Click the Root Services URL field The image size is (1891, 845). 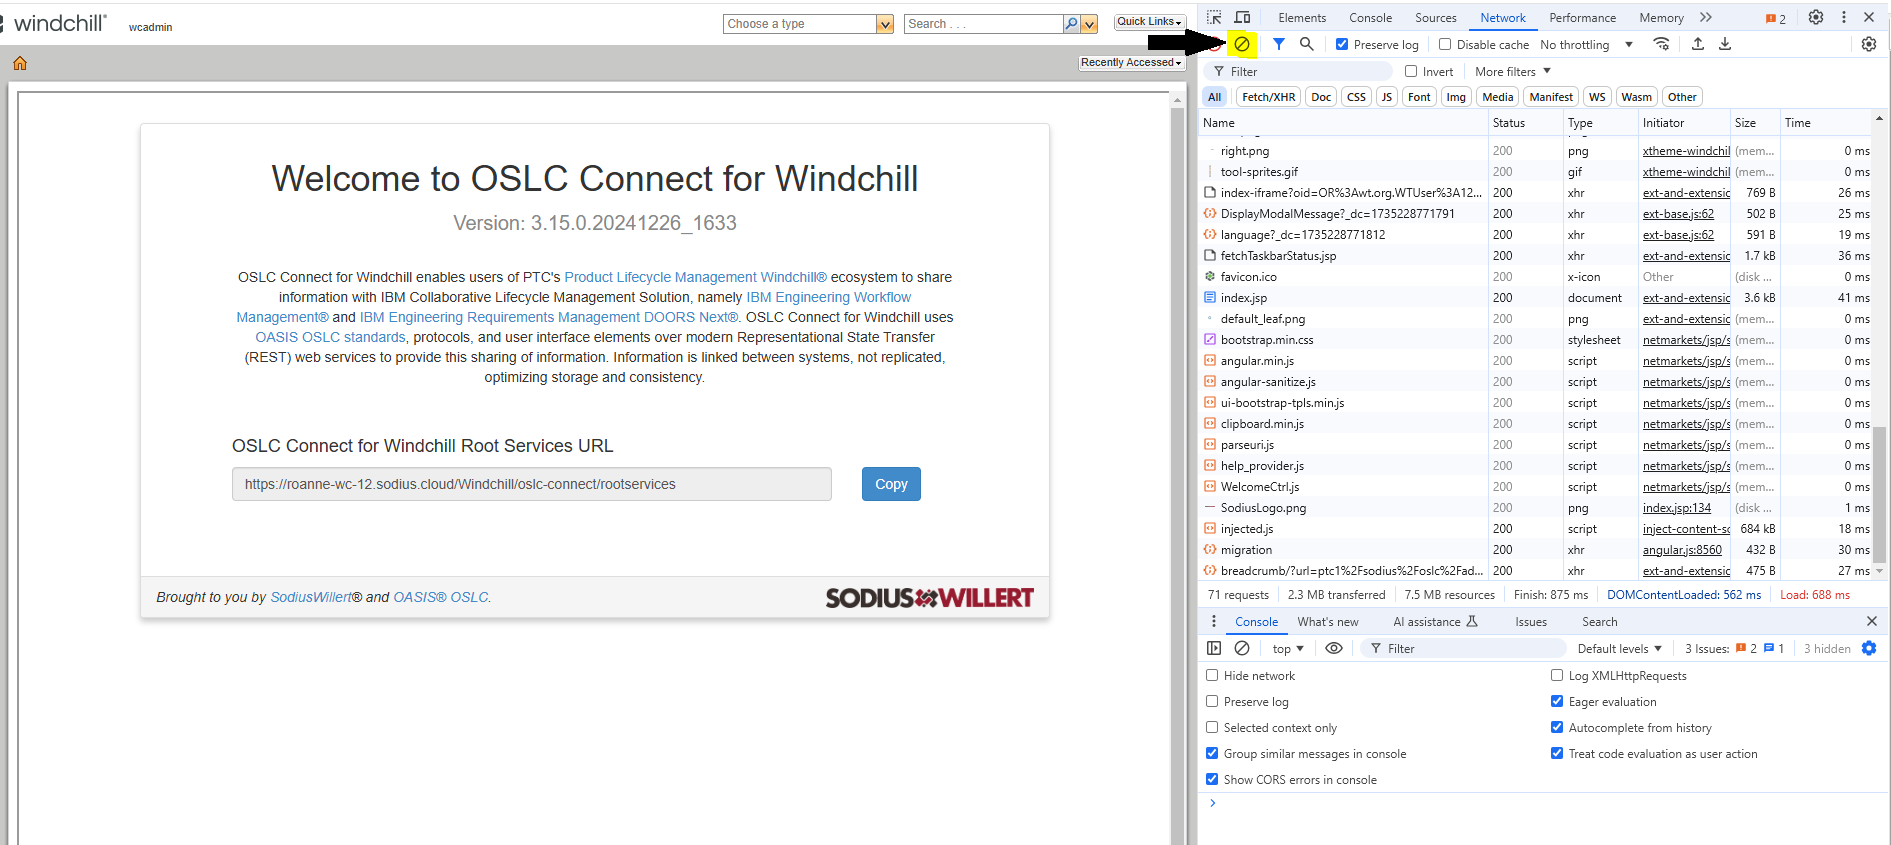(x=532, y=484)
